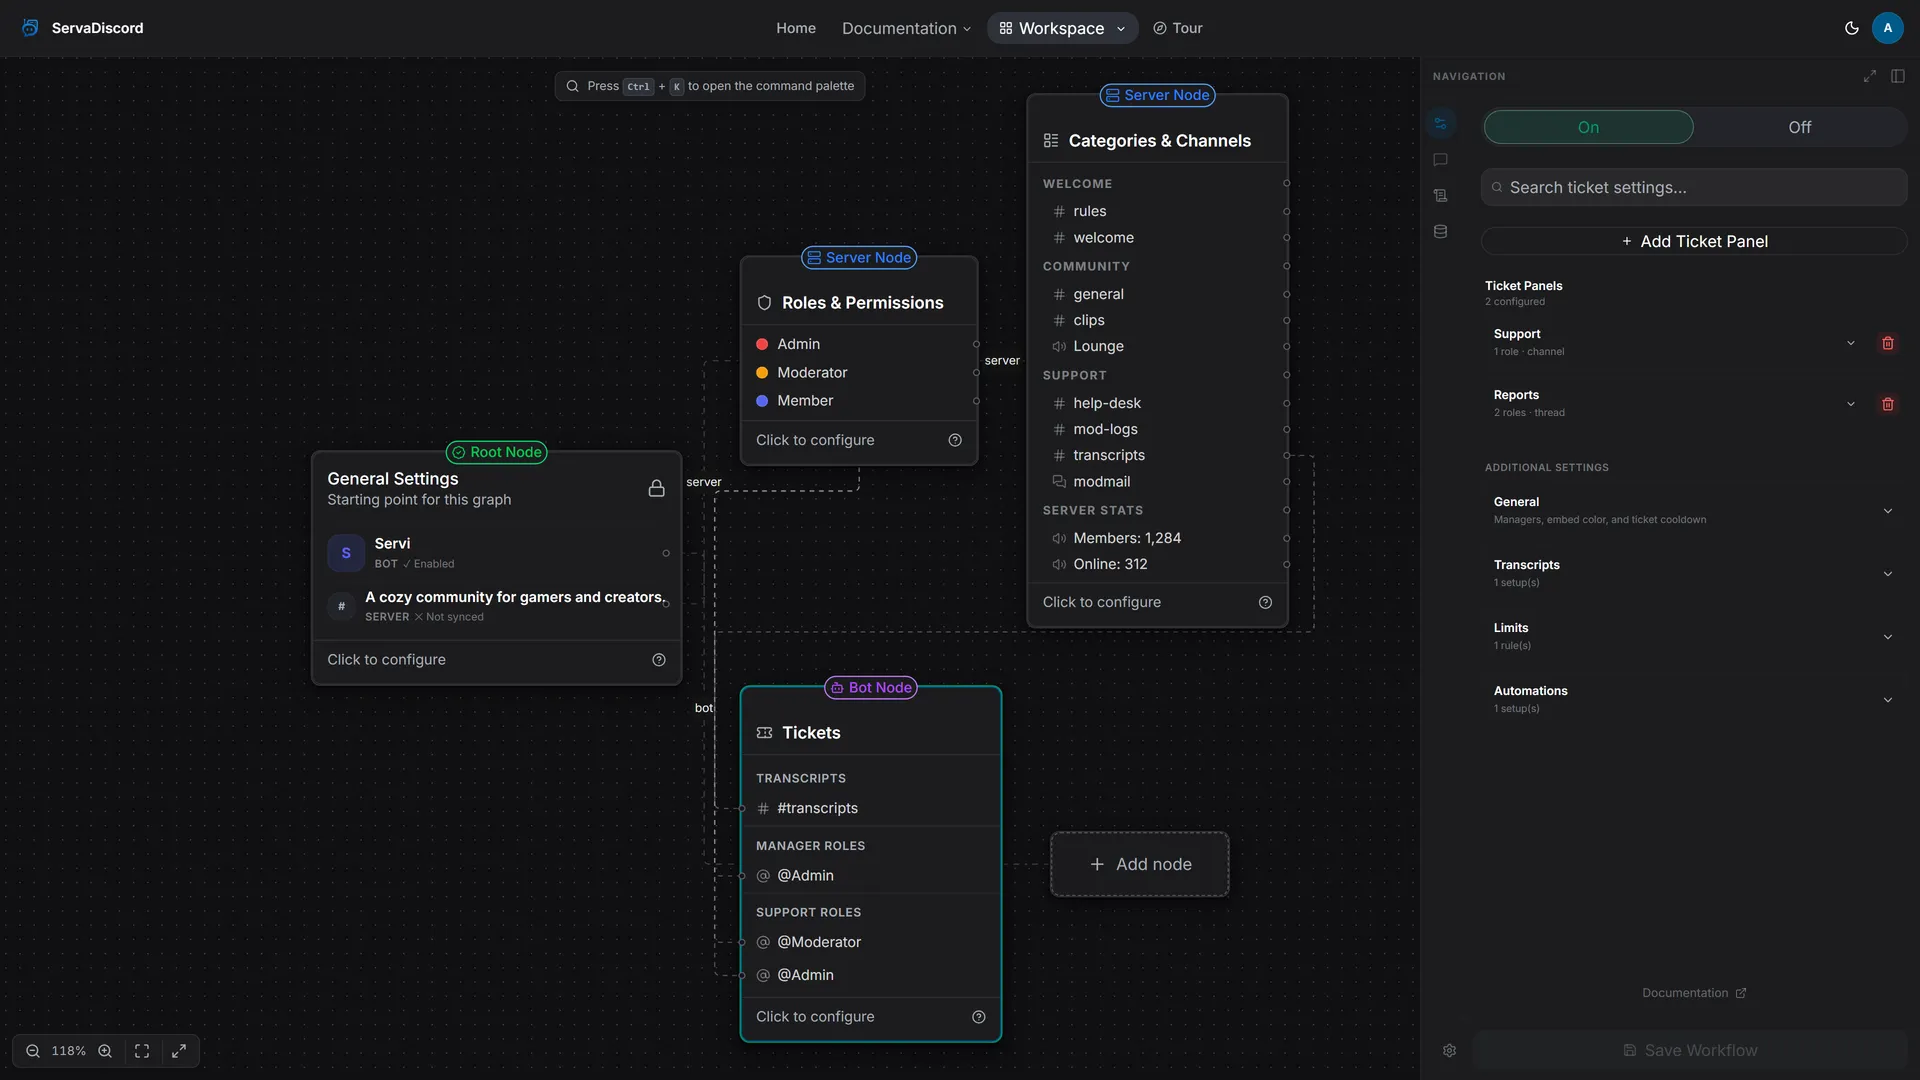Fit view to screen icon
This screenshot has height=1080, width=1920.
[142, 1051]
